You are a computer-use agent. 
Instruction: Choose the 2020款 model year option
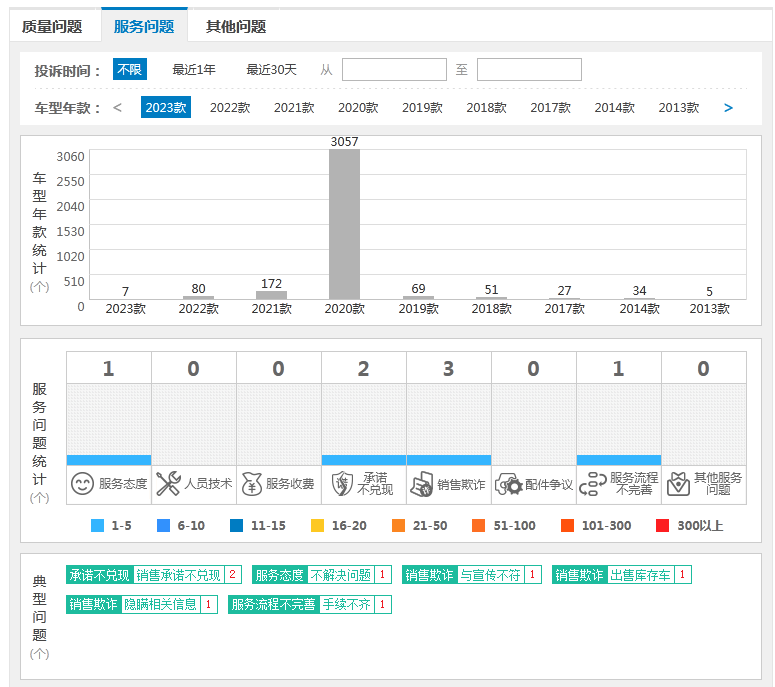click(x=358, y=108)
